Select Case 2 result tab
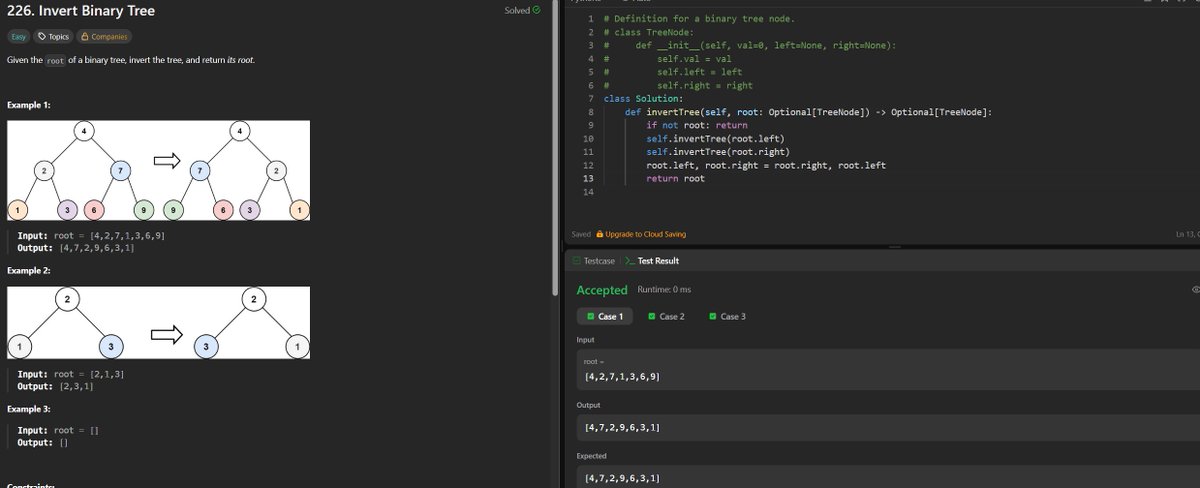The width and height of the screenshot is (1200, 488). pyautogui.click(x=666, y=316)
